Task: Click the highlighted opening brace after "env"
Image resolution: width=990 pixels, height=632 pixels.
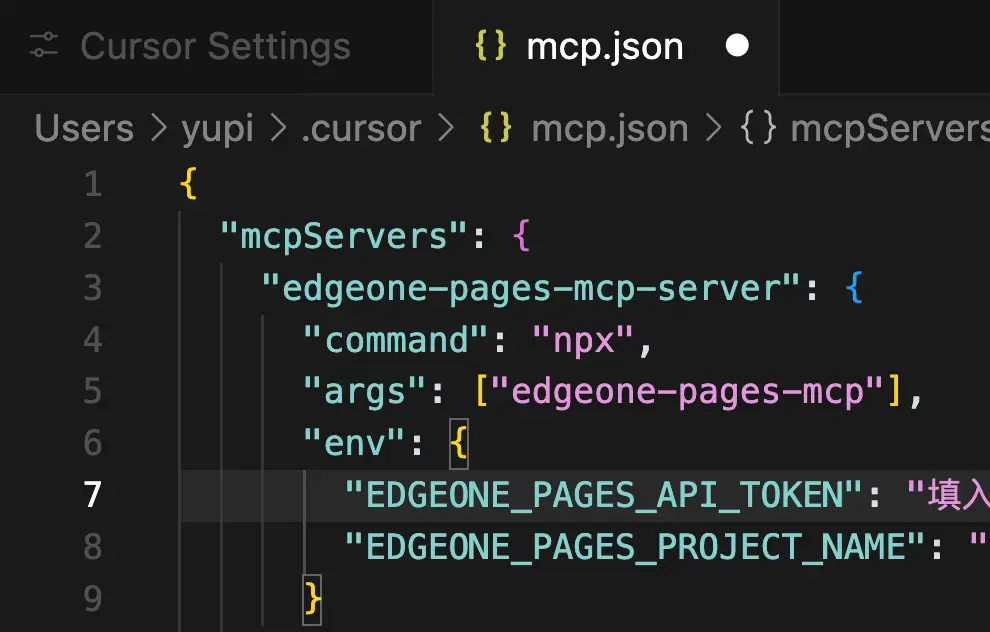Action: click(459, 443)
